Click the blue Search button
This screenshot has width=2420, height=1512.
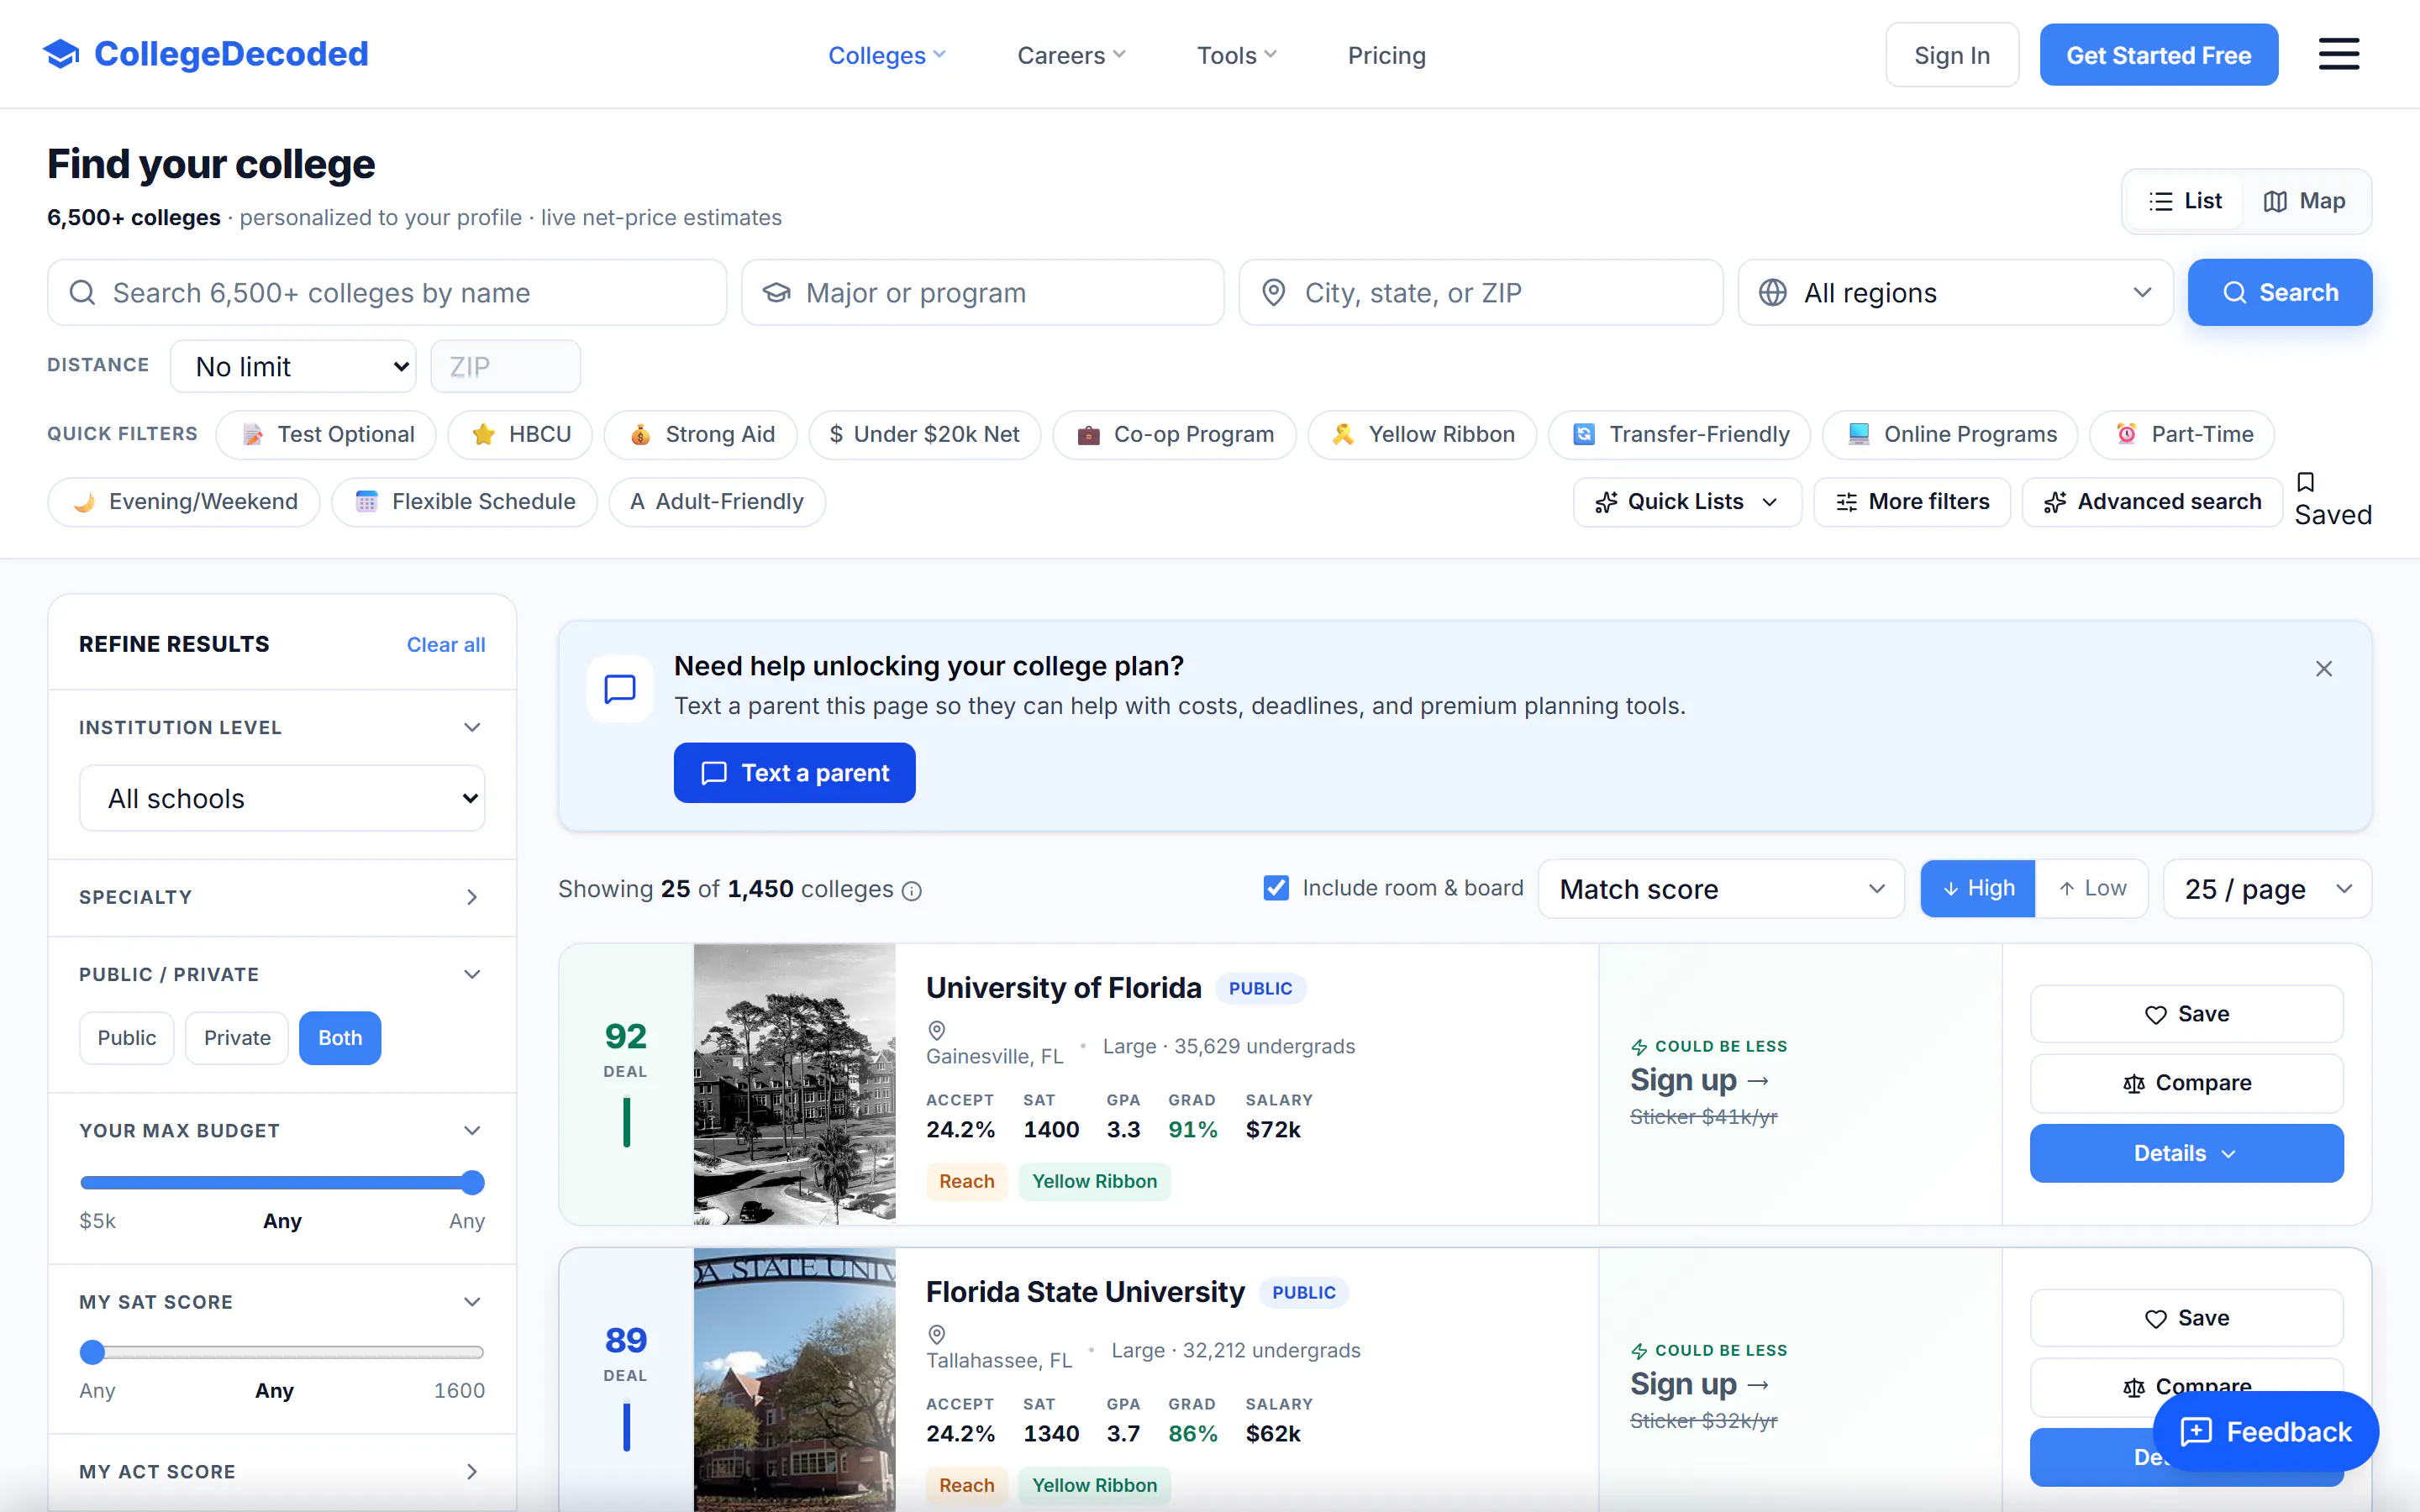[2279, 293]
